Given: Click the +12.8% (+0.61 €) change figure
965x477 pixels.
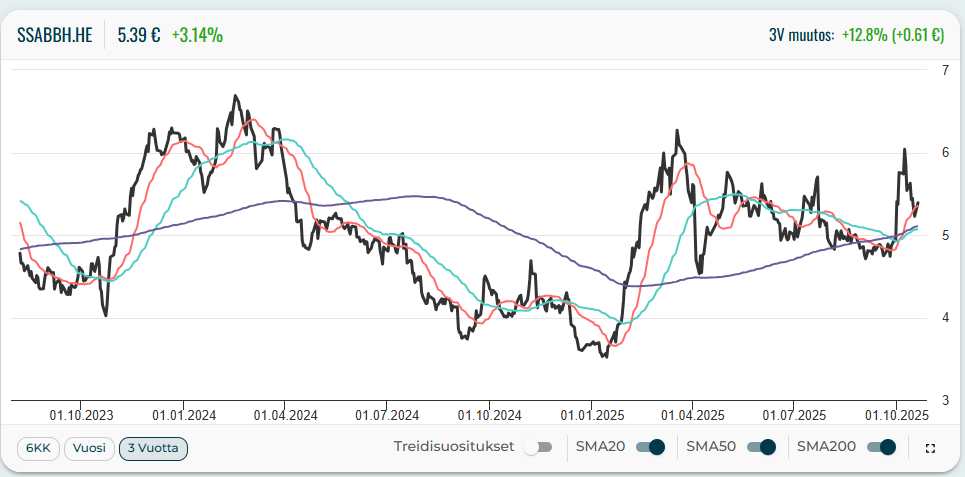Looking at the screenshot, I should tap(892, 35).
